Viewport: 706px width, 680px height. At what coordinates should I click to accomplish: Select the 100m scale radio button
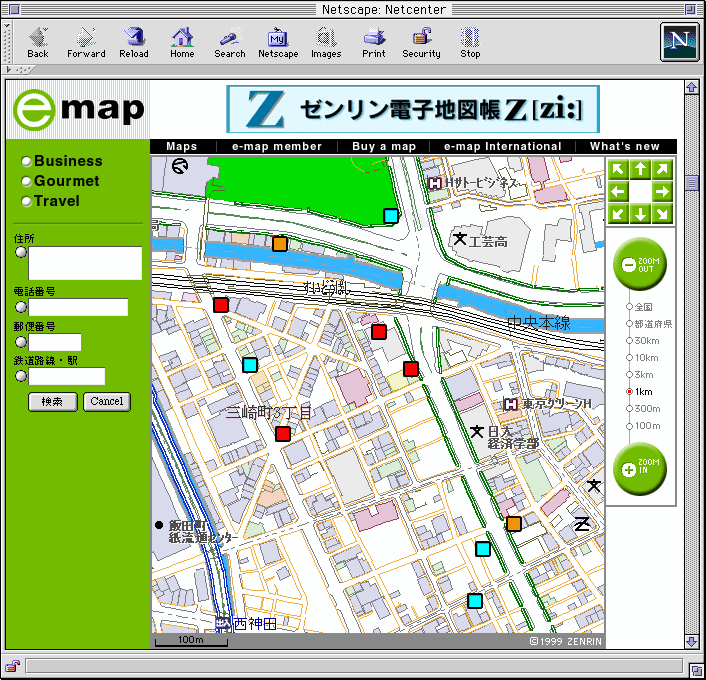click(629, 426)
